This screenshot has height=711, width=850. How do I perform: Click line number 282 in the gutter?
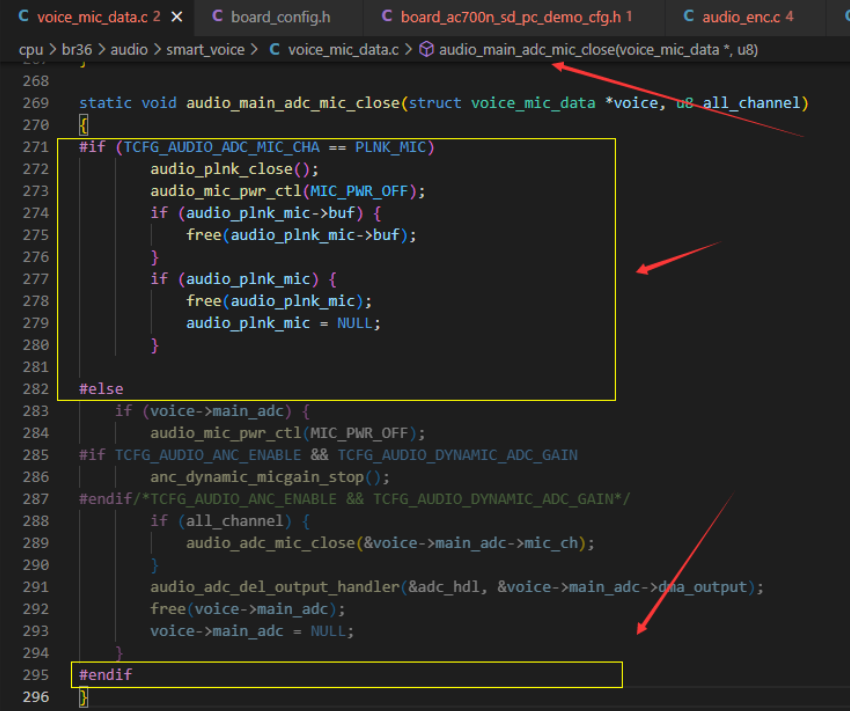(36, 389)
